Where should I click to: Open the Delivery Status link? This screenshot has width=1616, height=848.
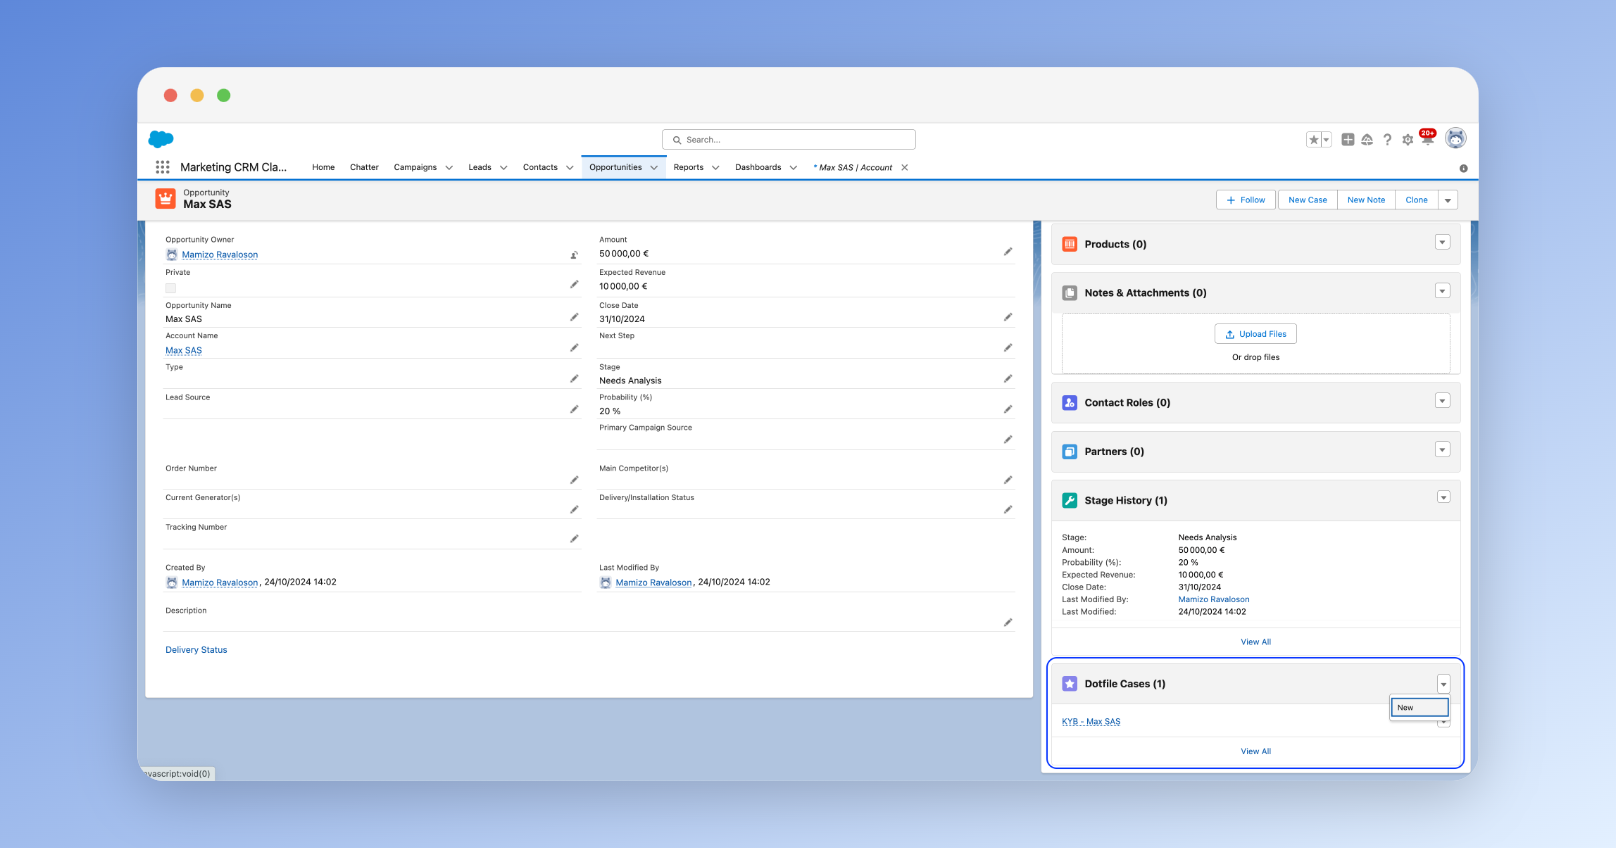[x=196, y=650]
